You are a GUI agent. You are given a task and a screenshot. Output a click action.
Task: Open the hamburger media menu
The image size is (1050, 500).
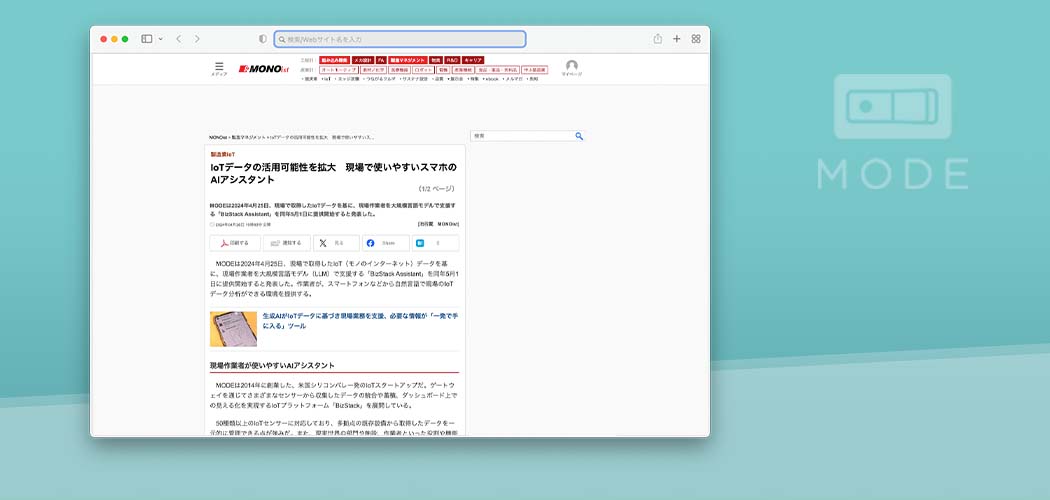[219, 67]
